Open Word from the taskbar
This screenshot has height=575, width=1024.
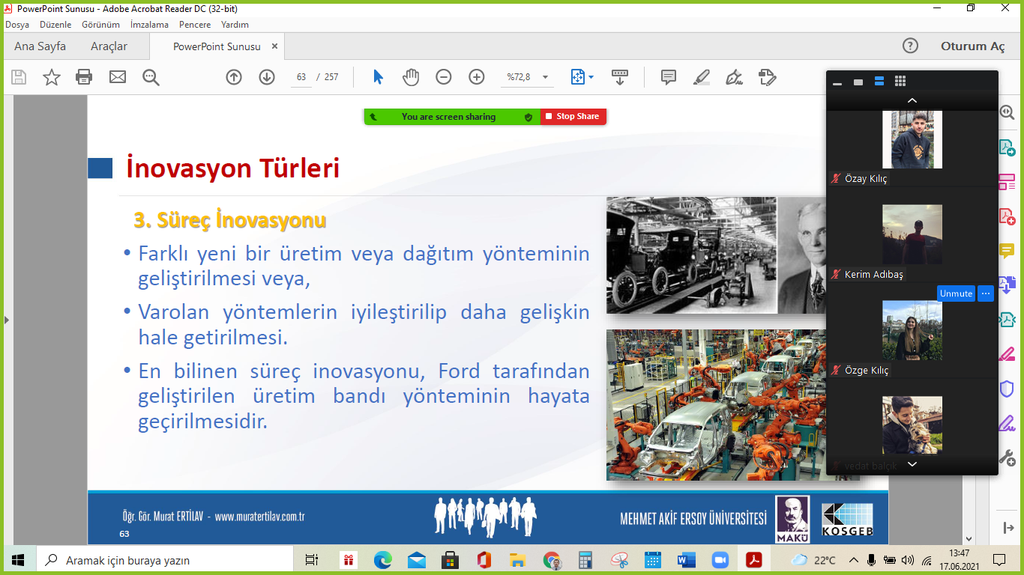[686, 560]
